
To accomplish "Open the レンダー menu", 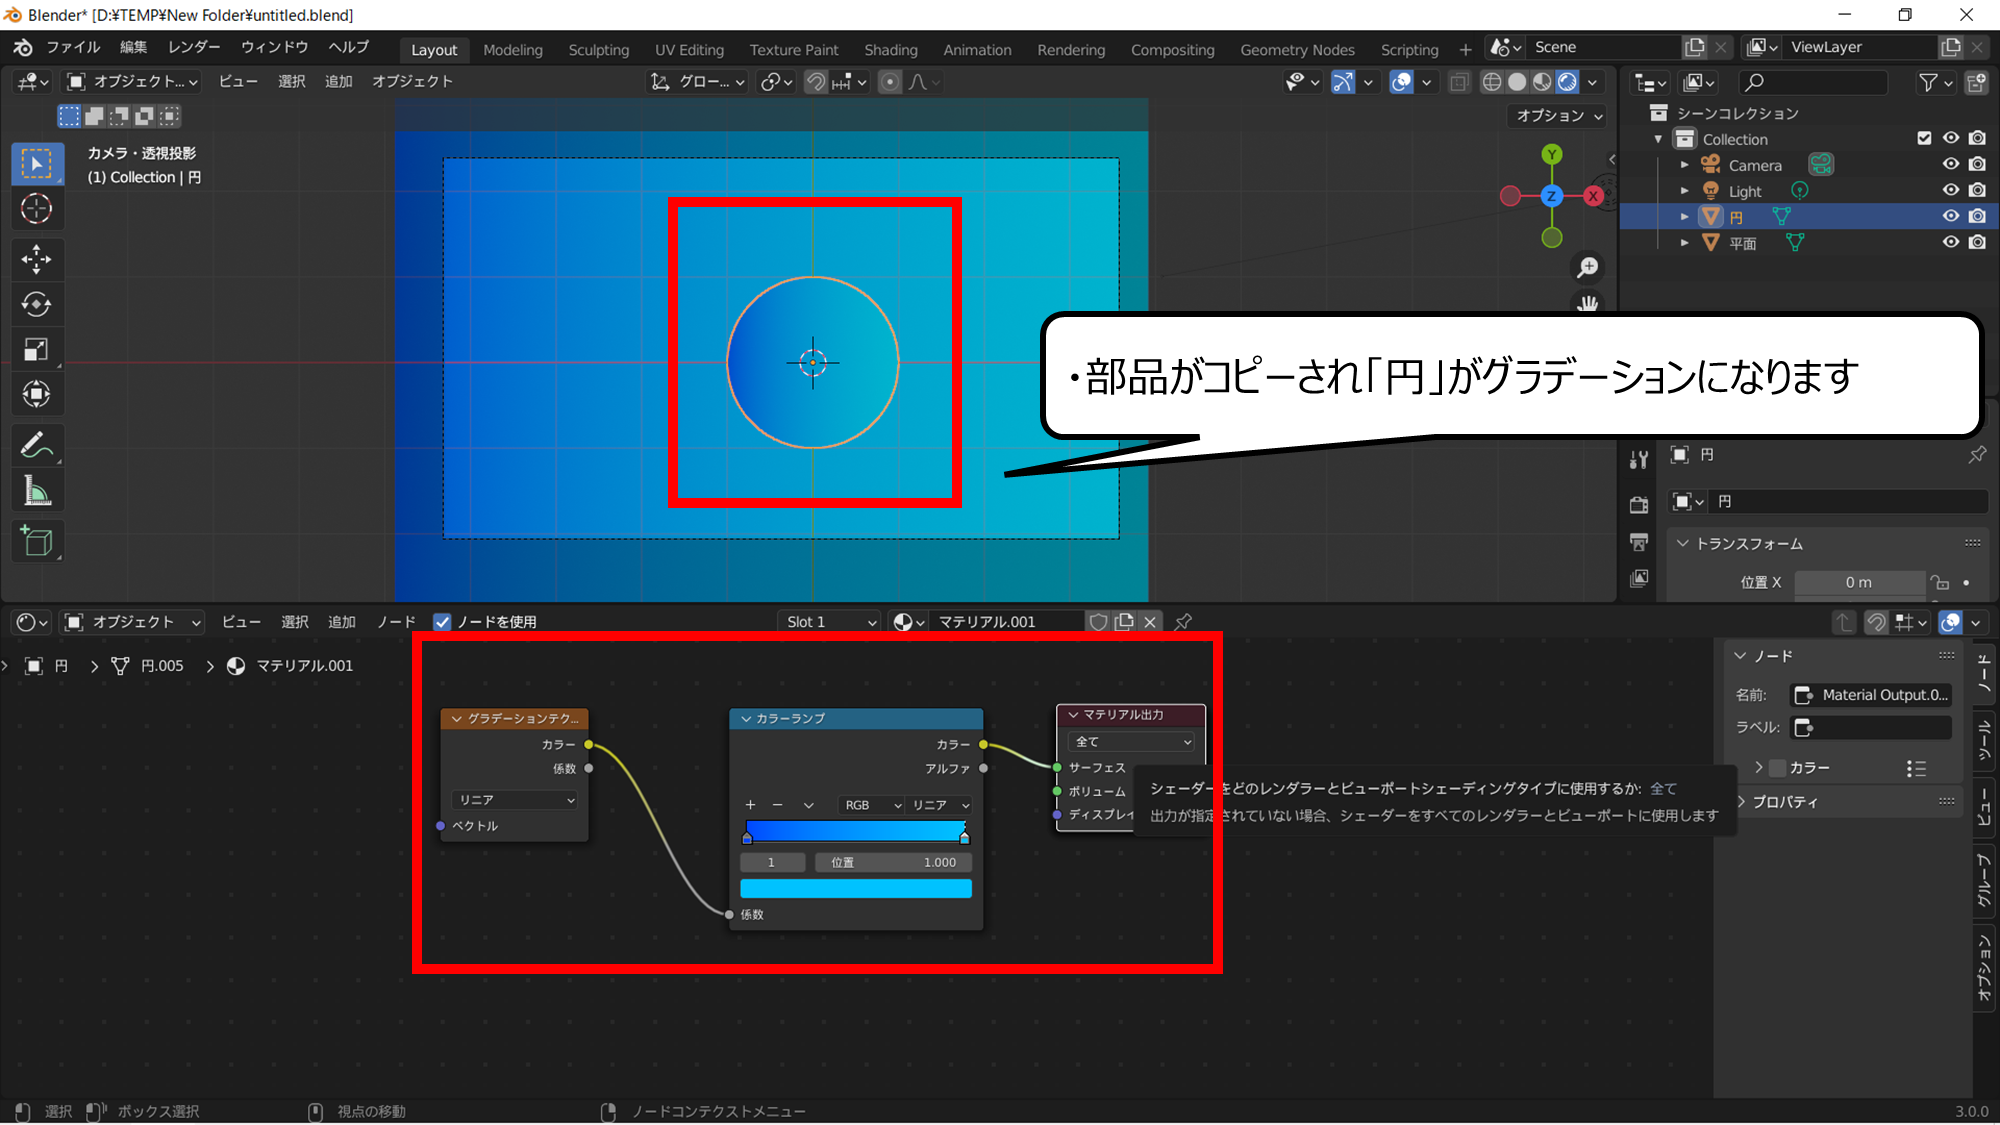I will click(x=194, y=47).
